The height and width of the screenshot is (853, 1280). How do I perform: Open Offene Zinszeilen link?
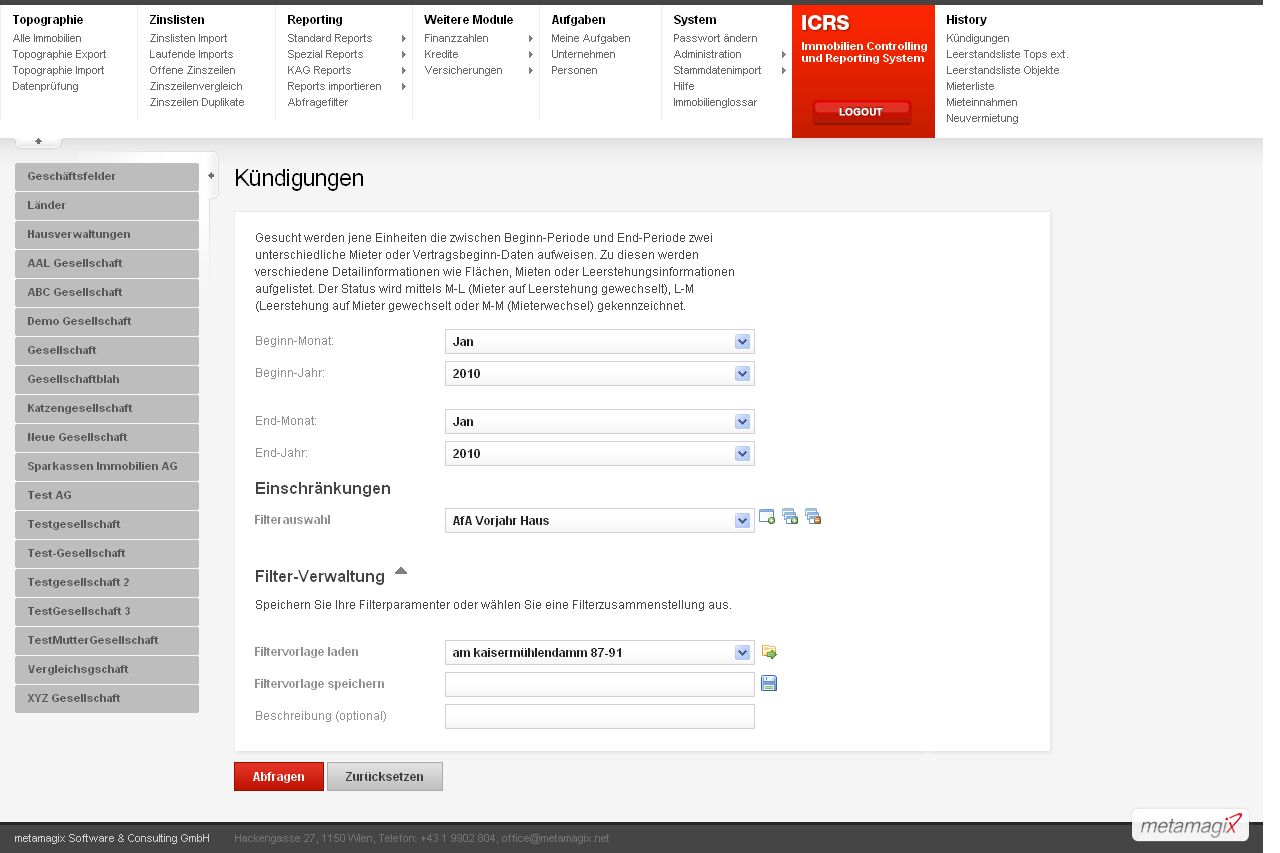coord(192,70)
